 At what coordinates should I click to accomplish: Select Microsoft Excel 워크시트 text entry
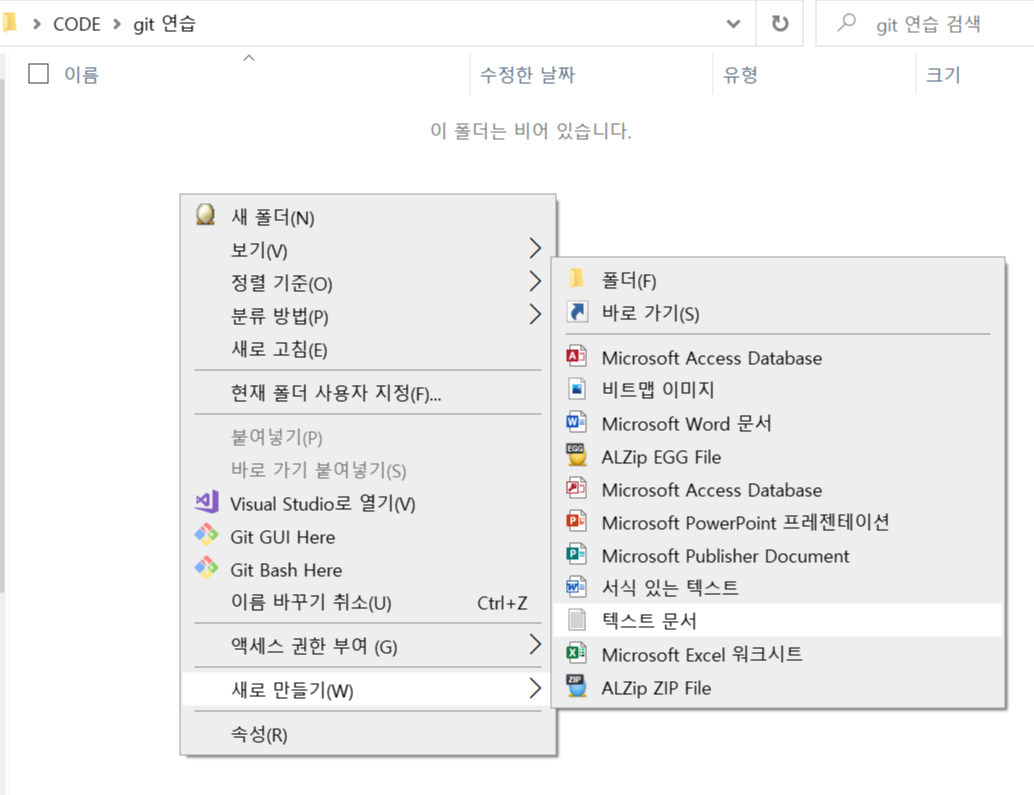[702, 654]
